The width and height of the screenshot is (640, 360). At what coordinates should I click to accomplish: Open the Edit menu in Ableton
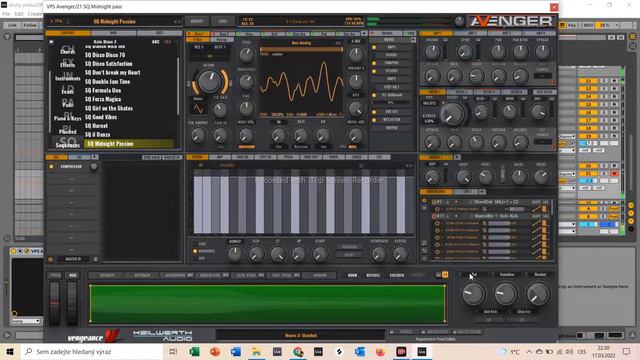click(x=19, y=14)
